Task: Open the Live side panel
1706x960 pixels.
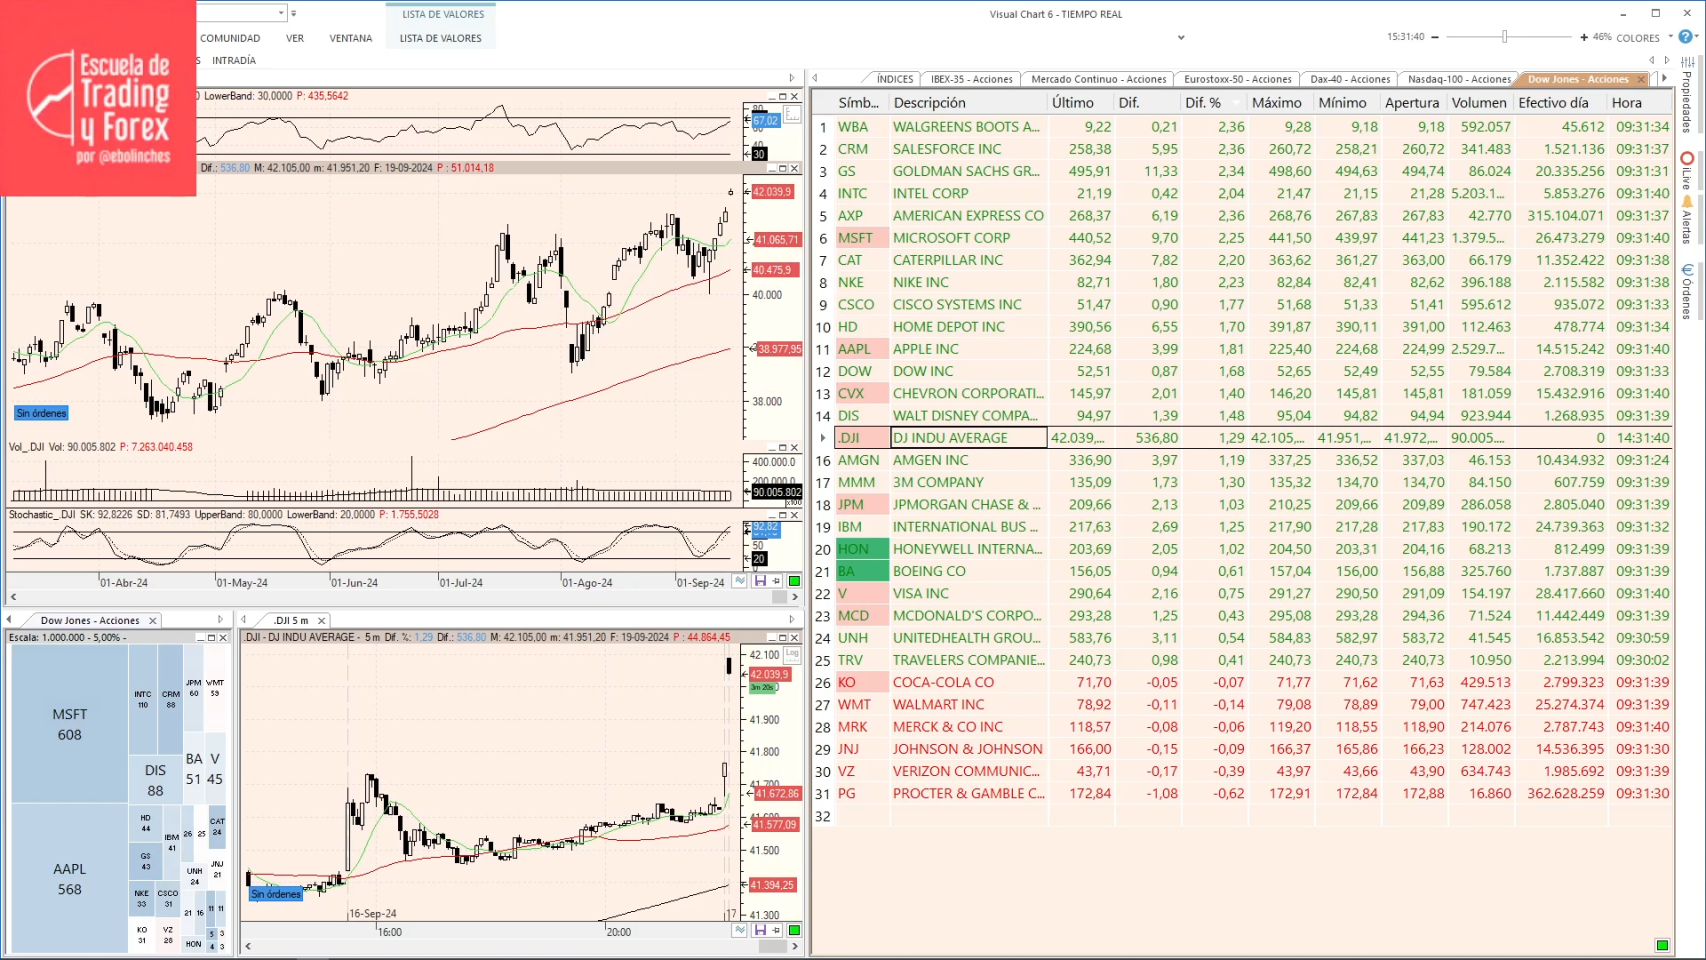Action: (1687, 170)
